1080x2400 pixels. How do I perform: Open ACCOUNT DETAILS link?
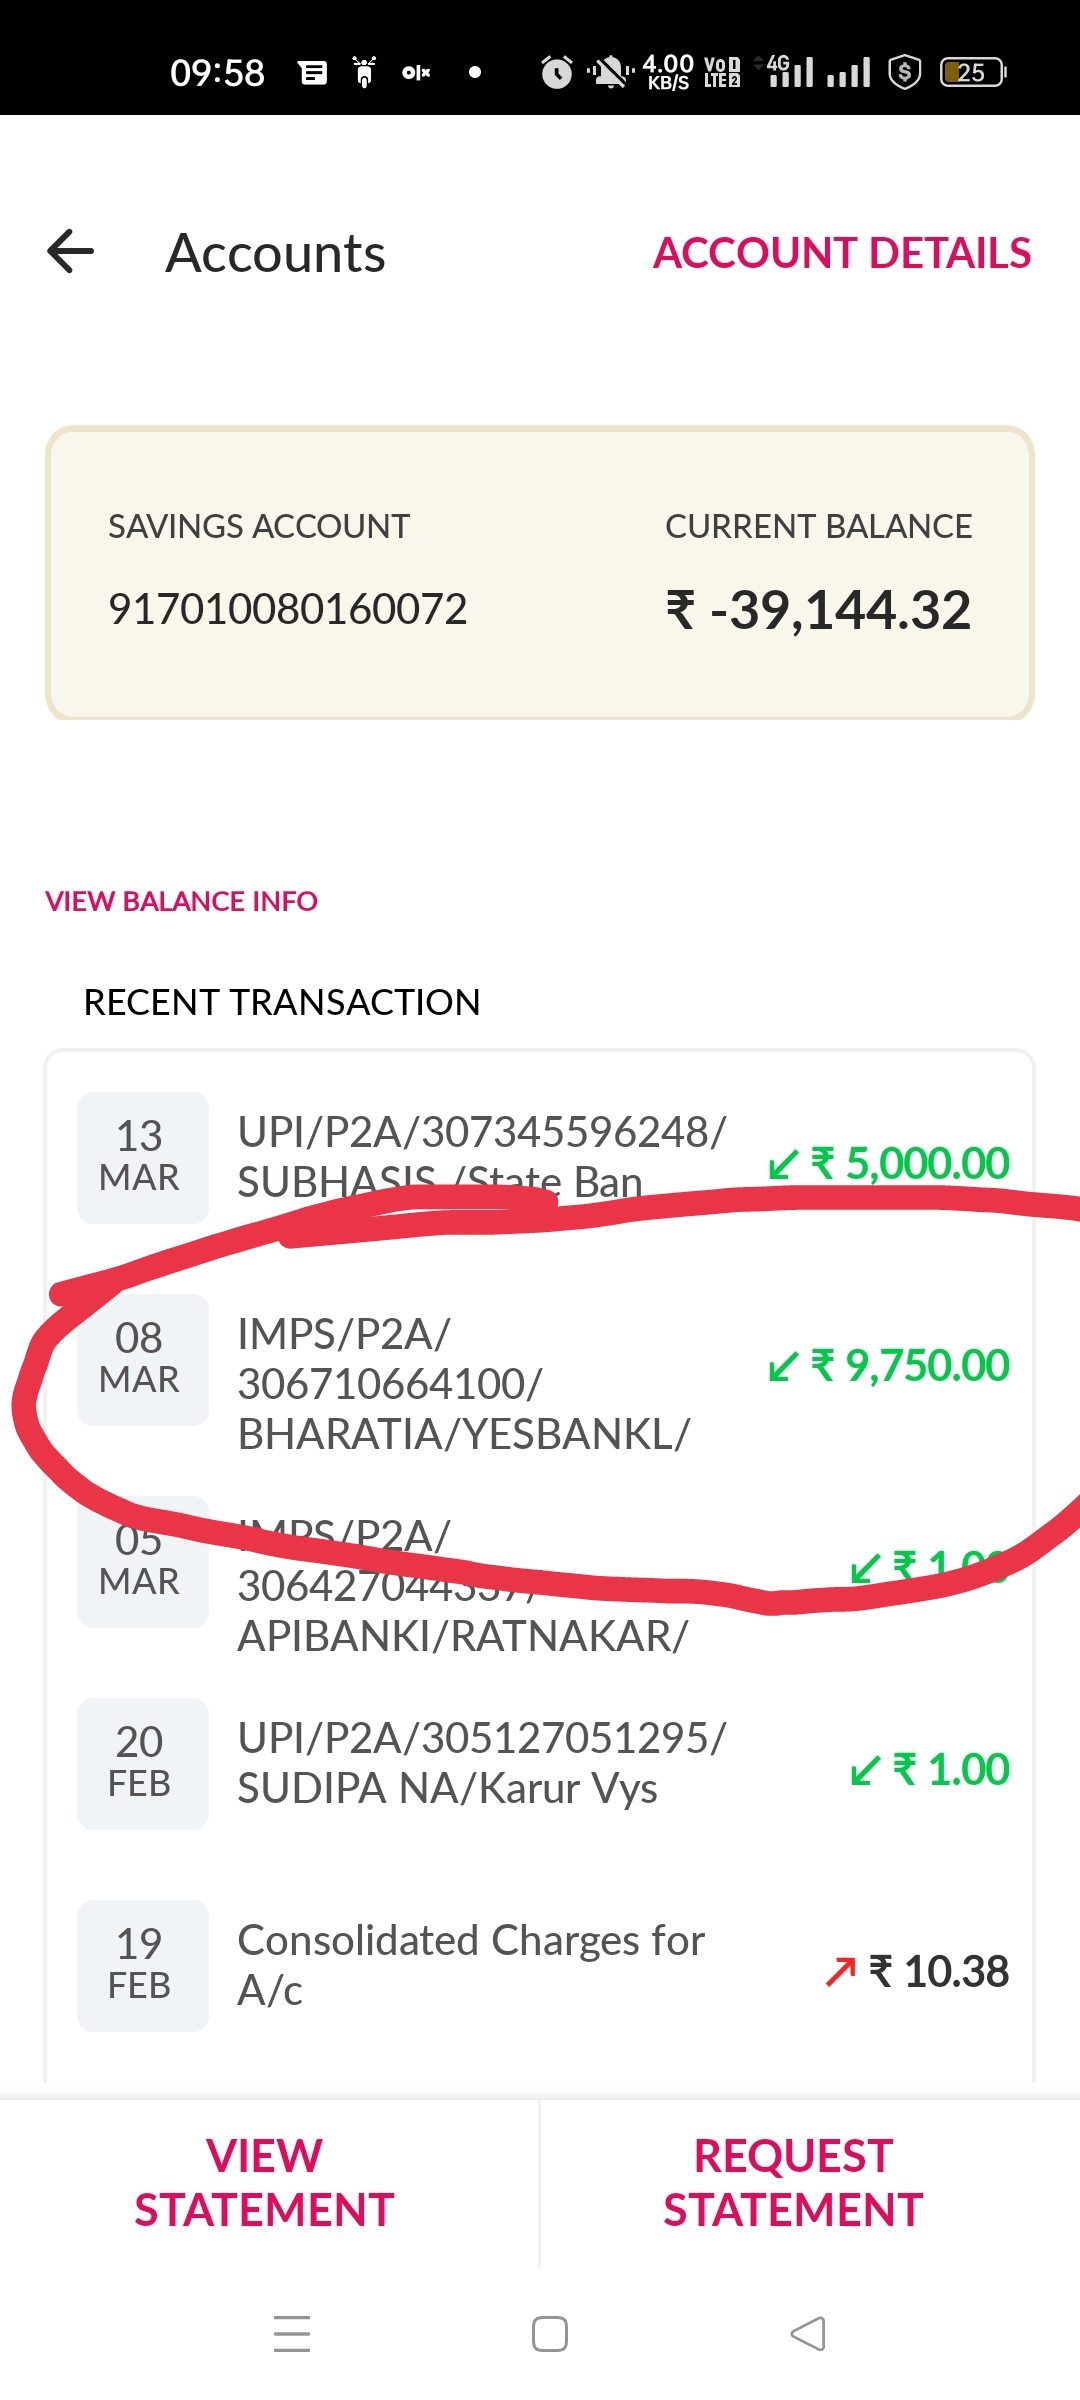(841, 253)
